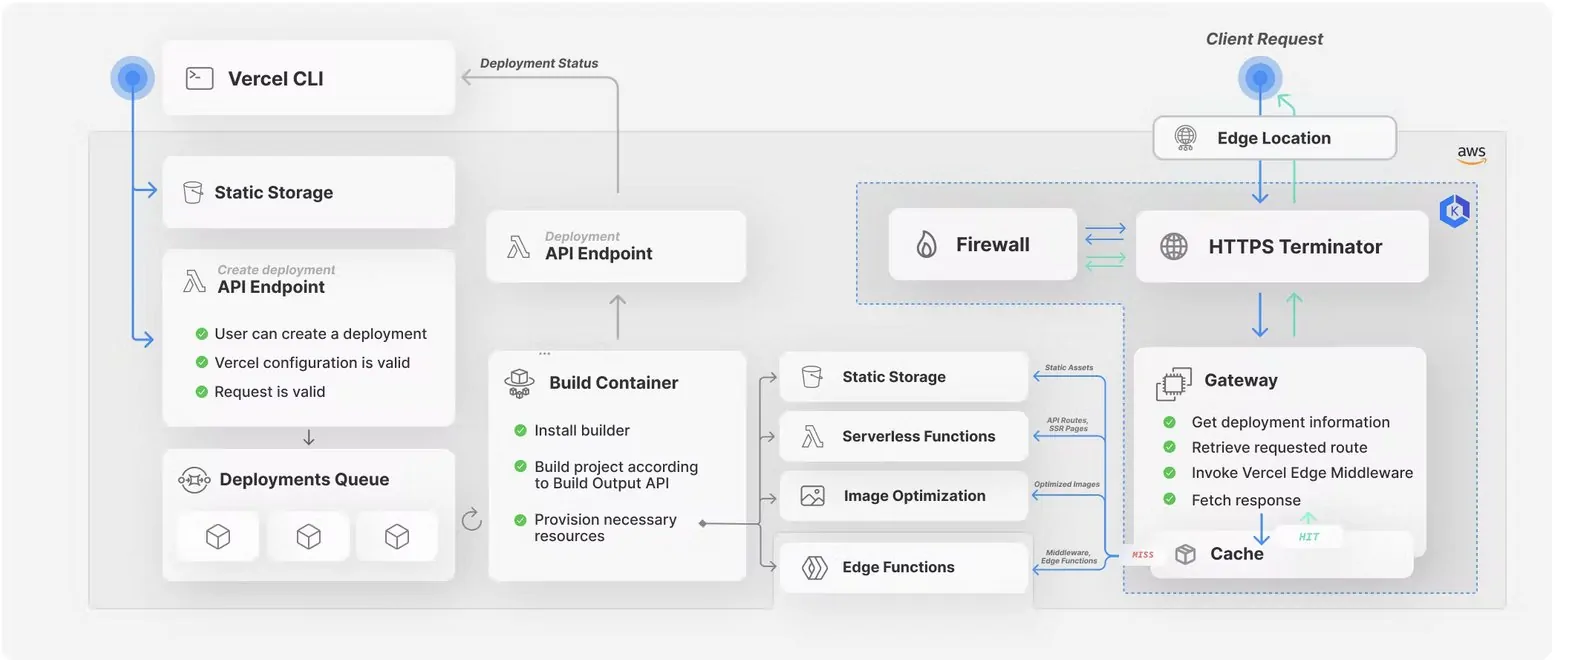Click the Deployments Queue icon
This screenshot has width=1584, height=660.
point(194,480)
